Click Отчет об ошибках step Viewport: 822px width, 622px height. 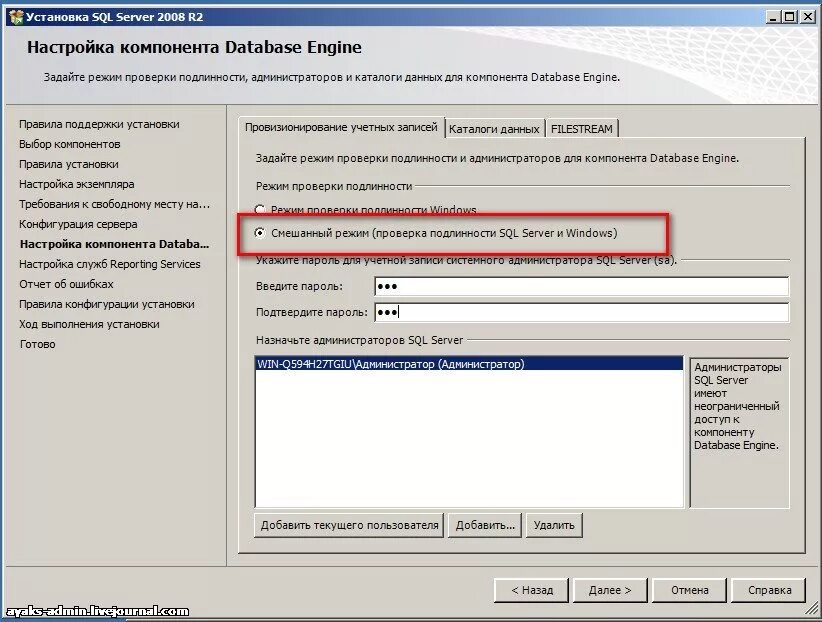pyautogui.click(x=66, y=284)
